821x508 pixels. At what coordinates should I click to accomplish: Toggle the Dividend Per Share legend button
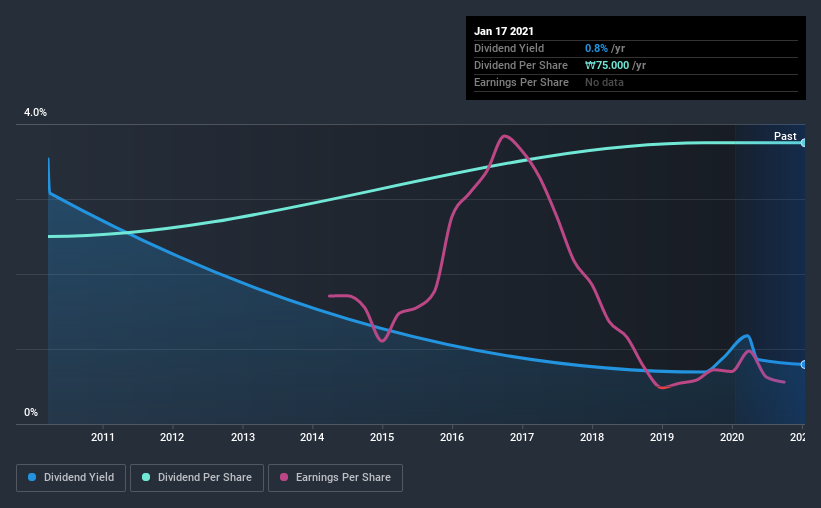197,478
